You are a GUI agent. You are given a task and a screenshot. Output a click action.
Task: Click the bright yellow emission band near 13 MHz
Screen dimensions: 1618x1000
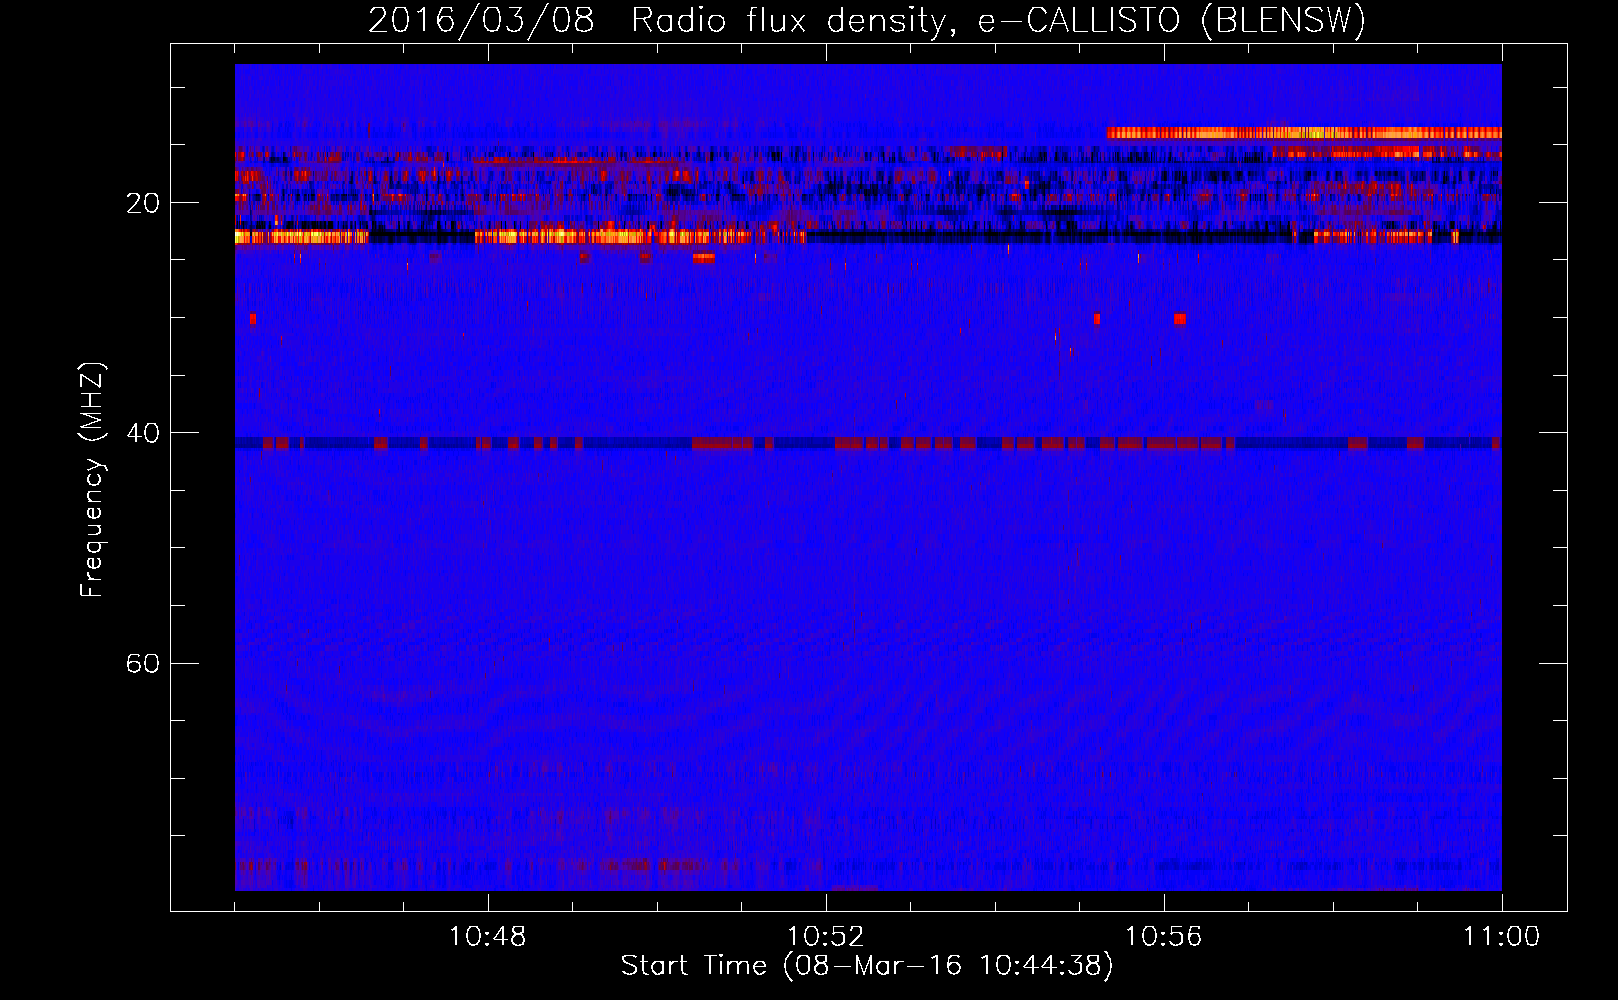(1304, 132)
